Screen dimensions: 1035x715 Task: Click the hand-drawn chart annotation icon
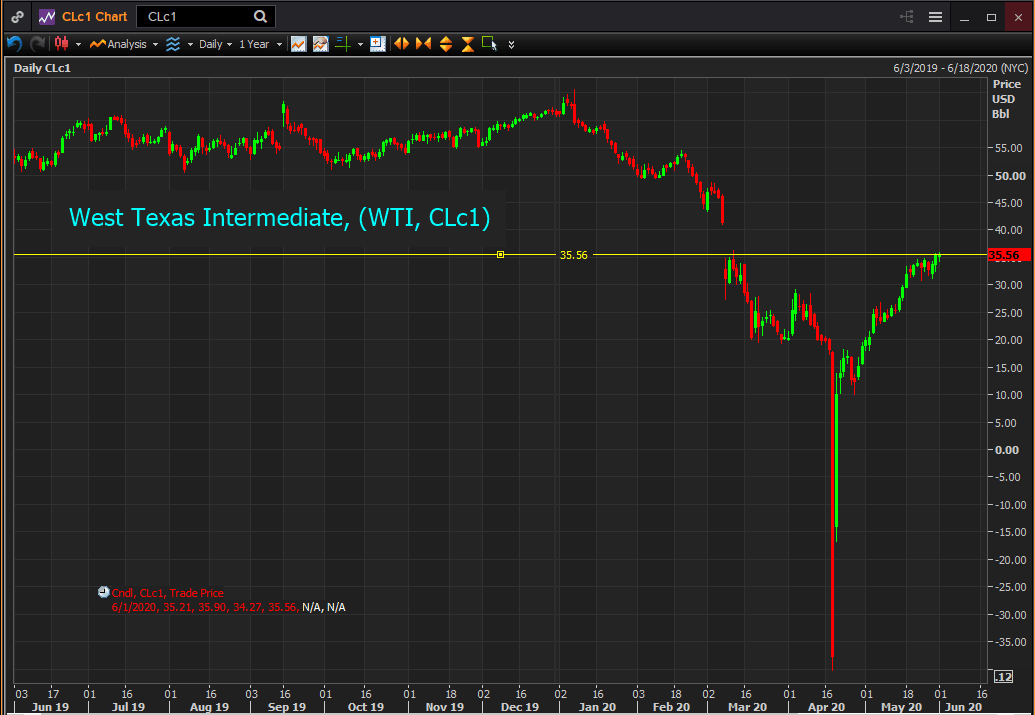tap(320, 44)
